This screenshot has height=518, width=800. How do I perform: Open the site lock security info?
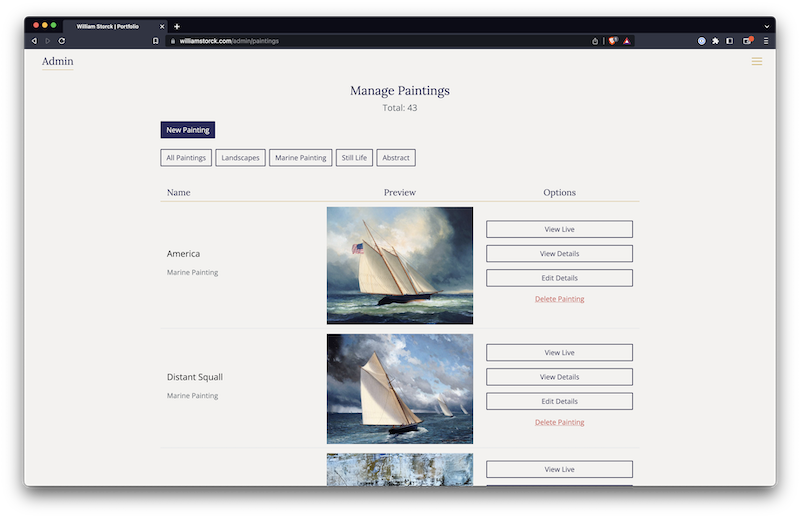(173, 41)
